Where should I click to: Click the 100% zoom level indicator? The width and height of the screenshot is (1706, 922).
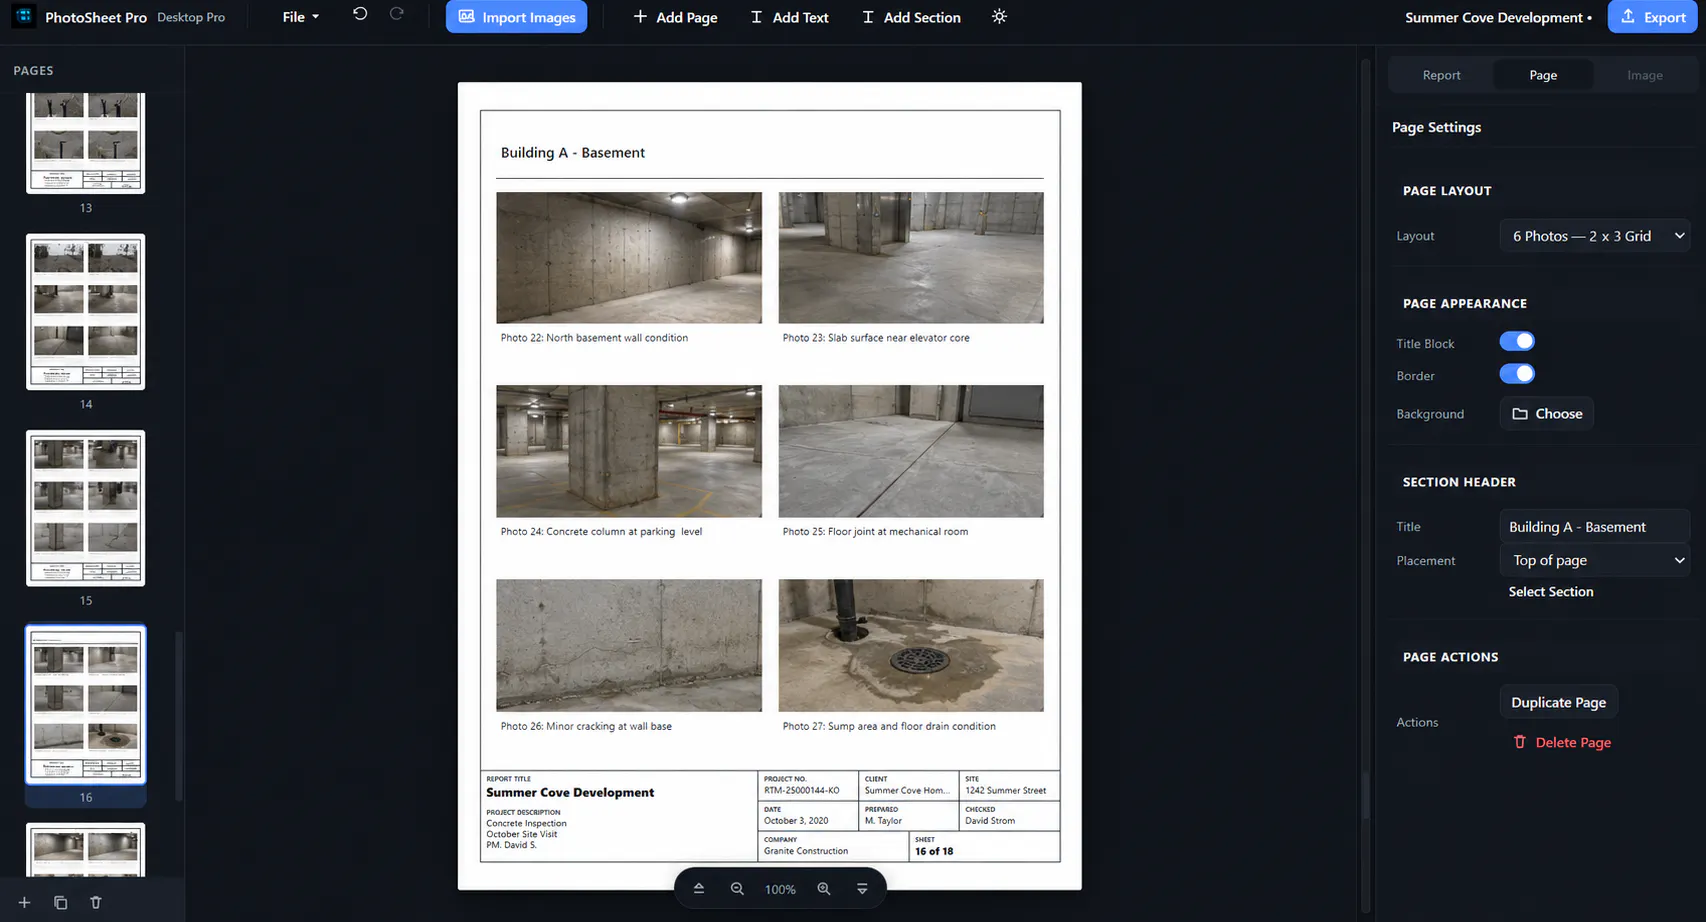pos(780,889)
